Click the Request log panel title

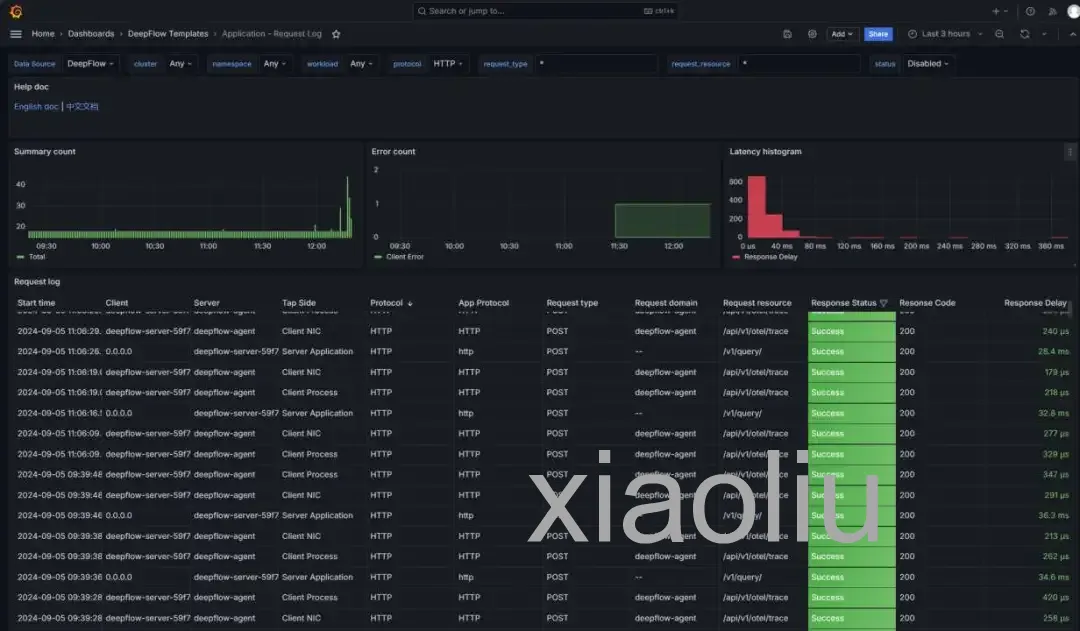pos(37,282)
